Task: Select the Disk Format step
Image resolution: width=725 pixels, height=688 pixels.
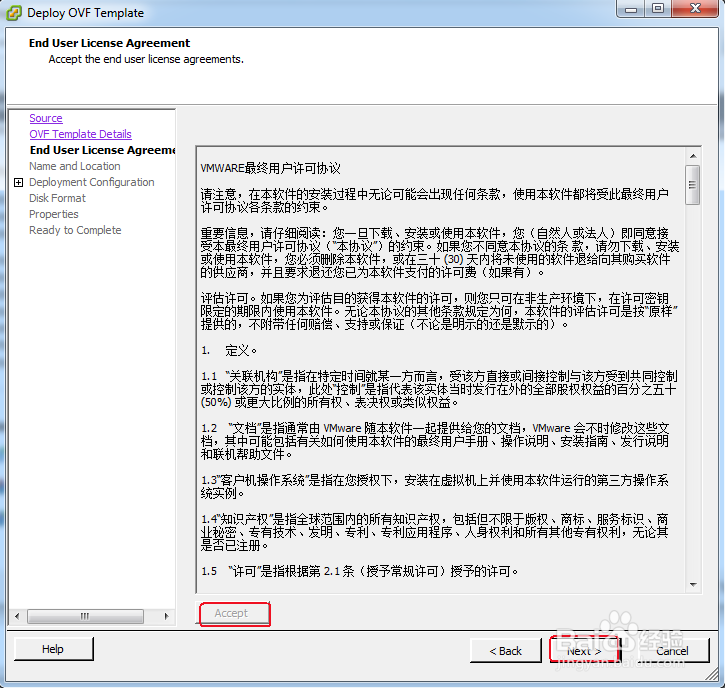Action: 57,198
